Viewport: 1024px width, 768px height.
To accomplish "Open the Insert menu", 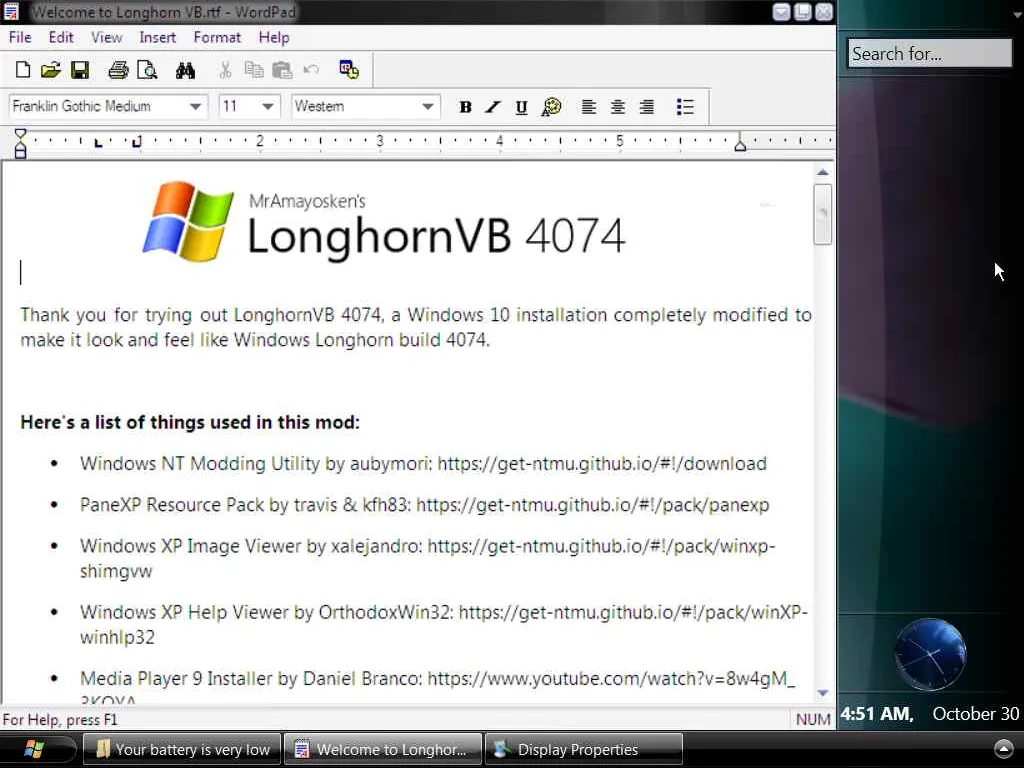I will (157, 37).
